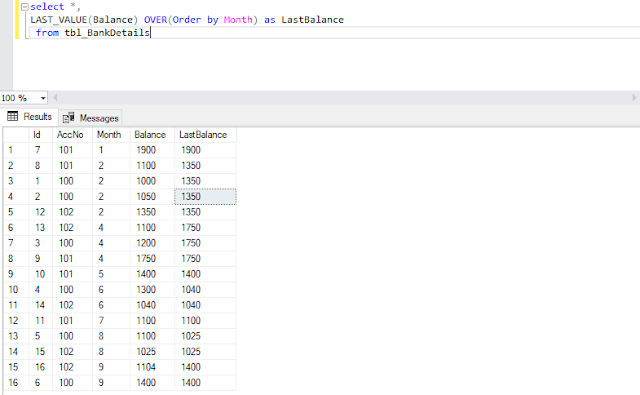
Task: Select the AccNo column header
Action: tap(73, 135)
